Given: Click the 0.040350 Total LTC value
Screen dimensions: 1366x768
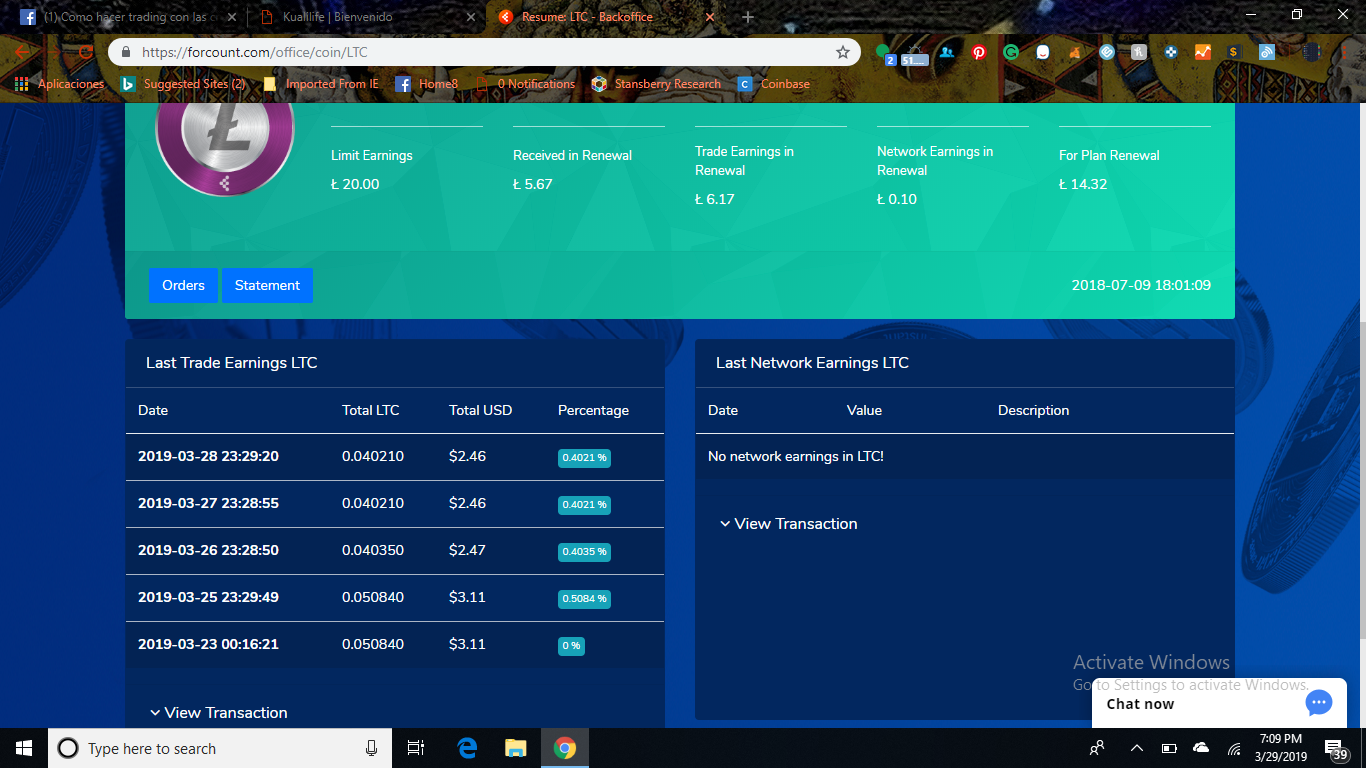Looking at the screenshot, I should [373, 551].
